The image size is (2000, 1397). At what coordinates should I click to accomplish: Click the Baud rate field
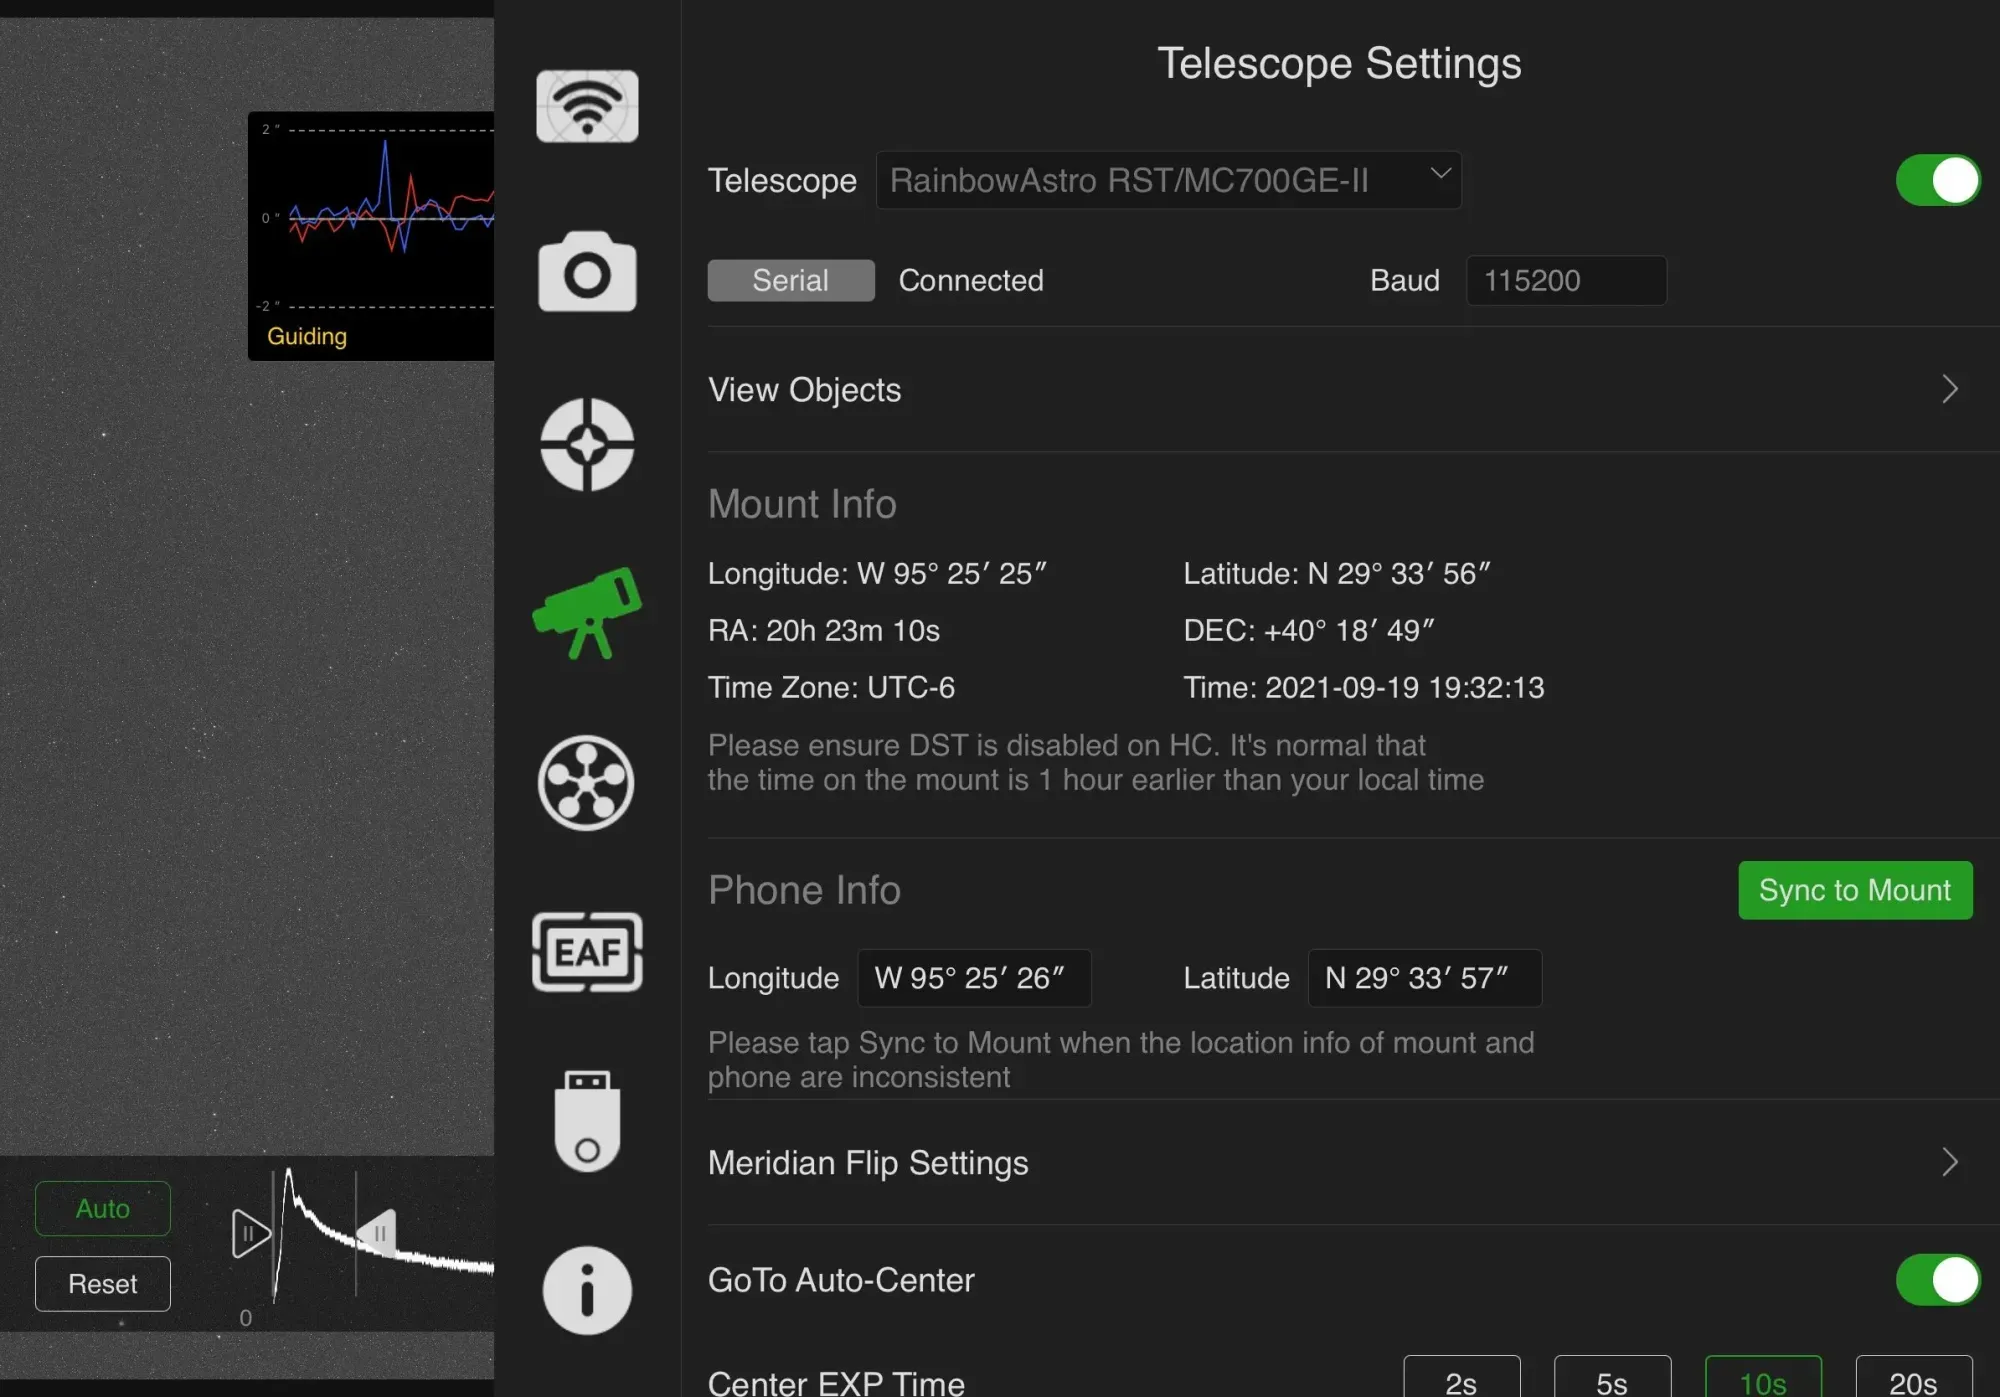1565,280
